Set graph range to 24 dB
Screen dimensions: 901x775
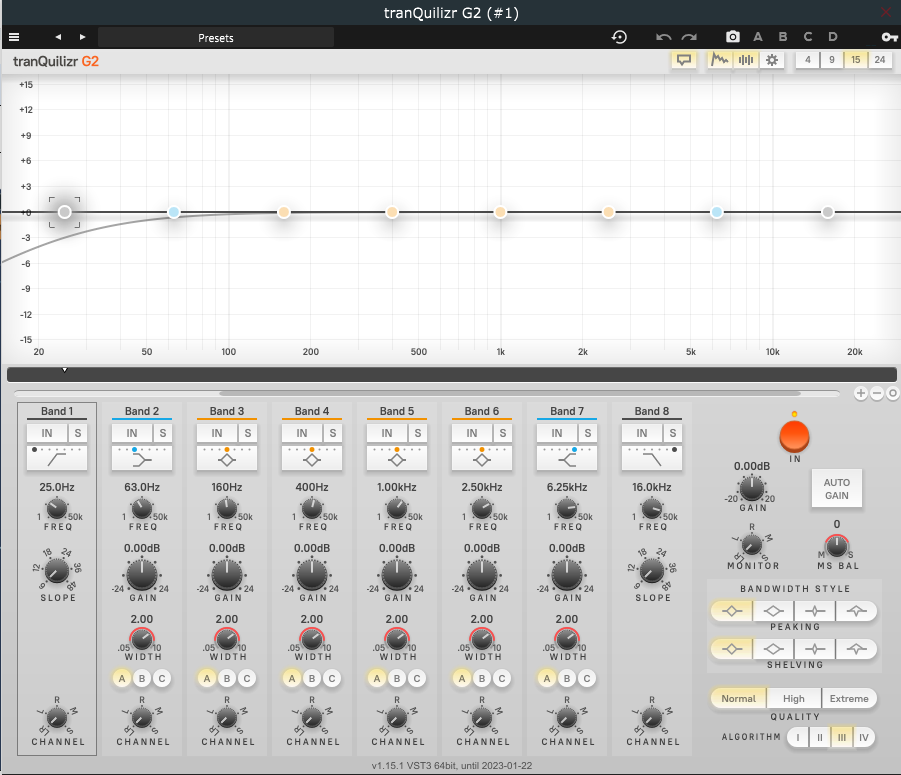[880, 60]
